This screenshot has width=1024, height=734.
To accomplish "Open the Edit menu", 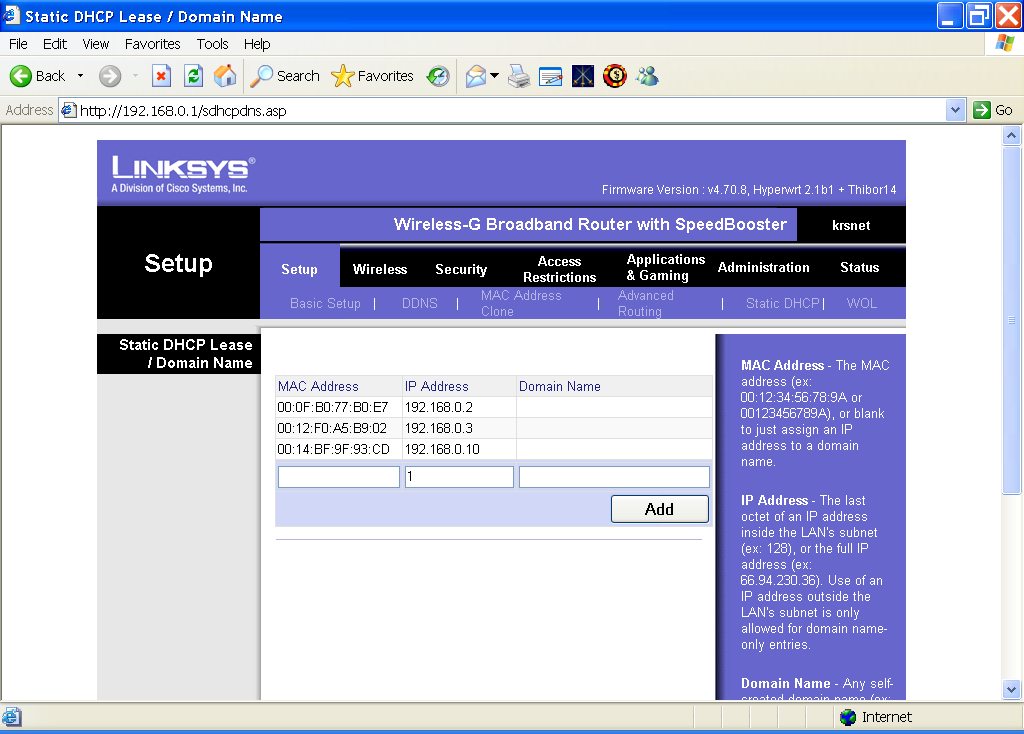I will [x=55, y=44].
